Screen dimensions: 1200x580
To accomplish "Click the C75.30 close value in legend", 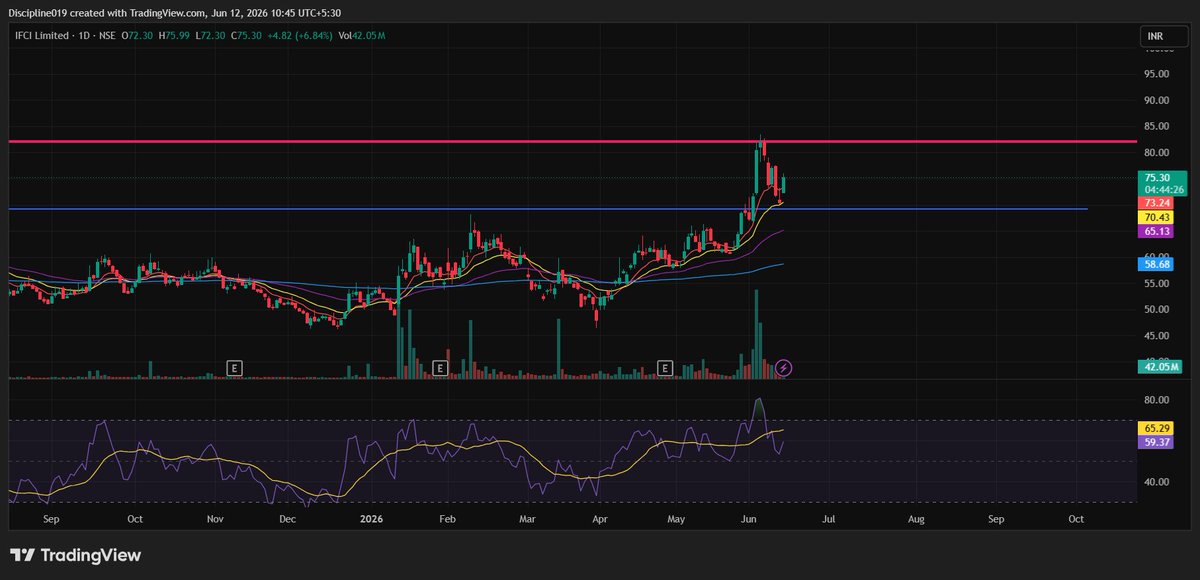I will 246,35.
